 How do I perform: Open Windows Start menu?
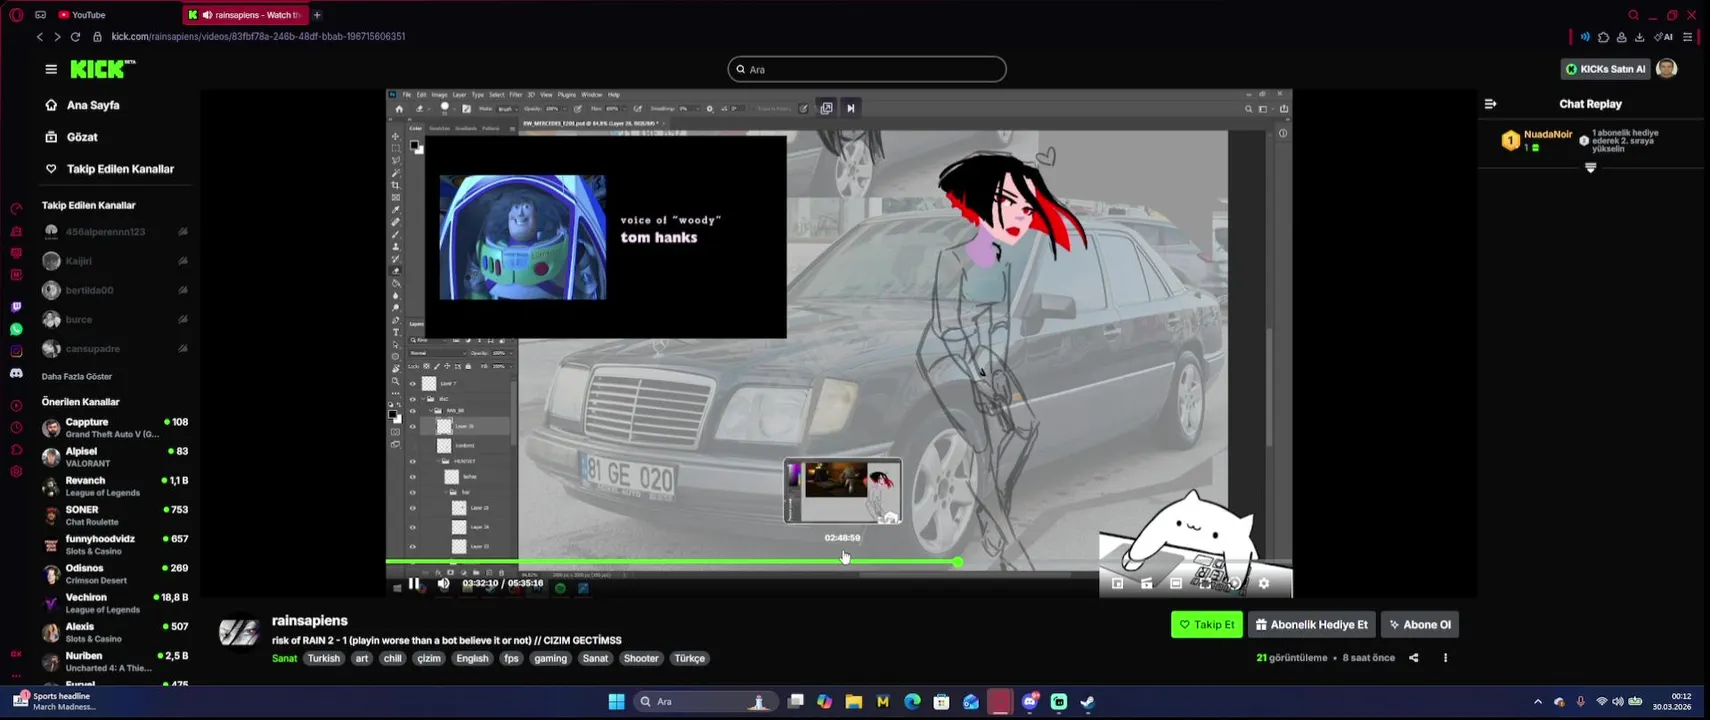click(616, 702)
